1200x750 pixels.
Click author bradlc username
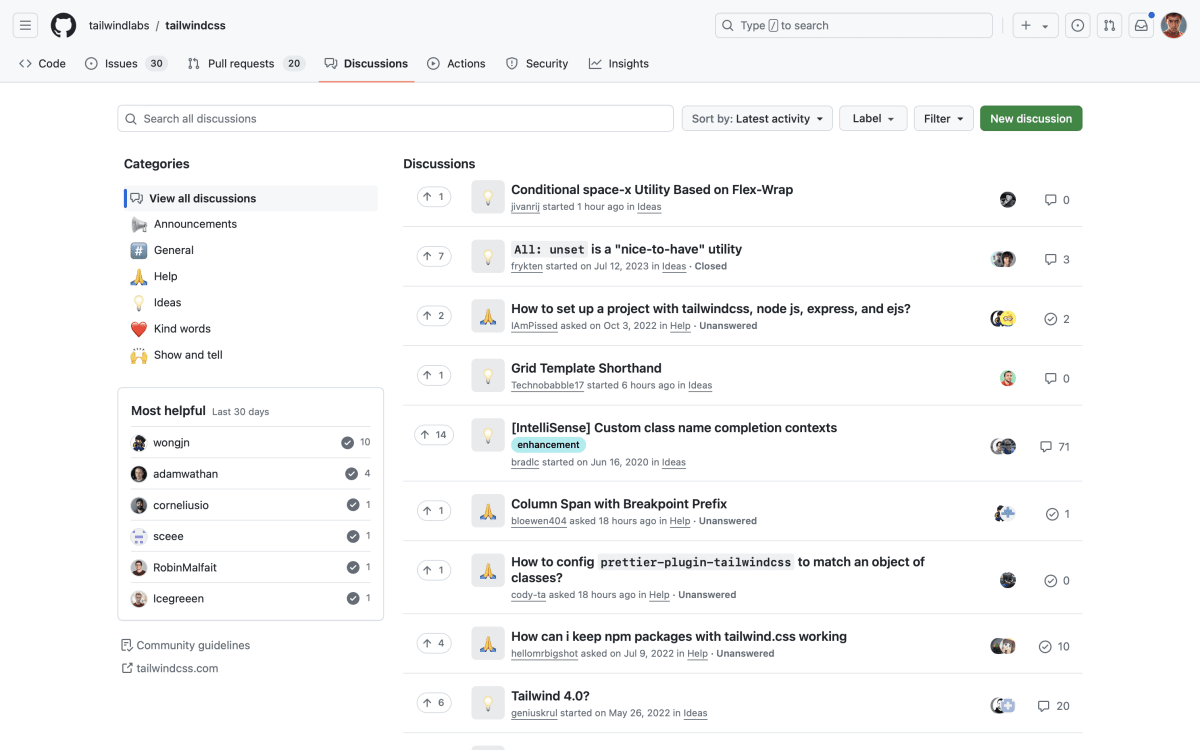pyautogui.click(x=525, y=462)
